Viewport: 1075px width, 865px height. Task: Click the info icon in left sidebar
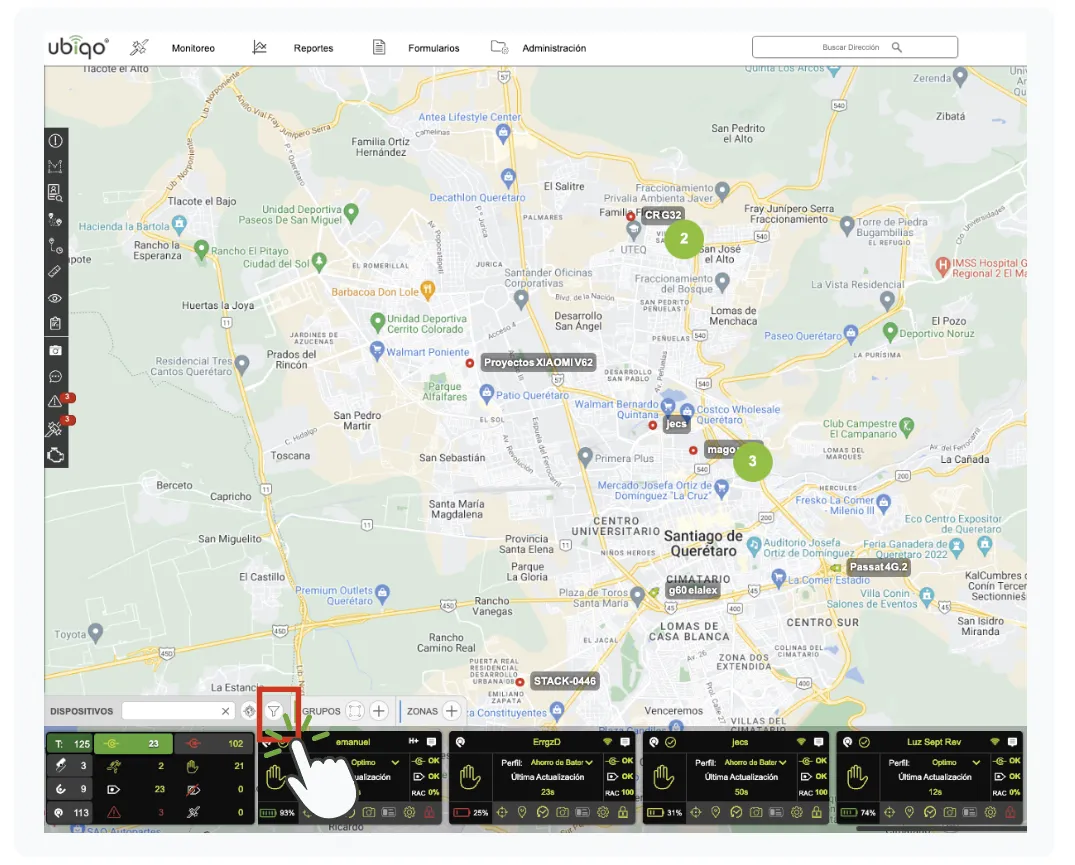click(56, 141)
